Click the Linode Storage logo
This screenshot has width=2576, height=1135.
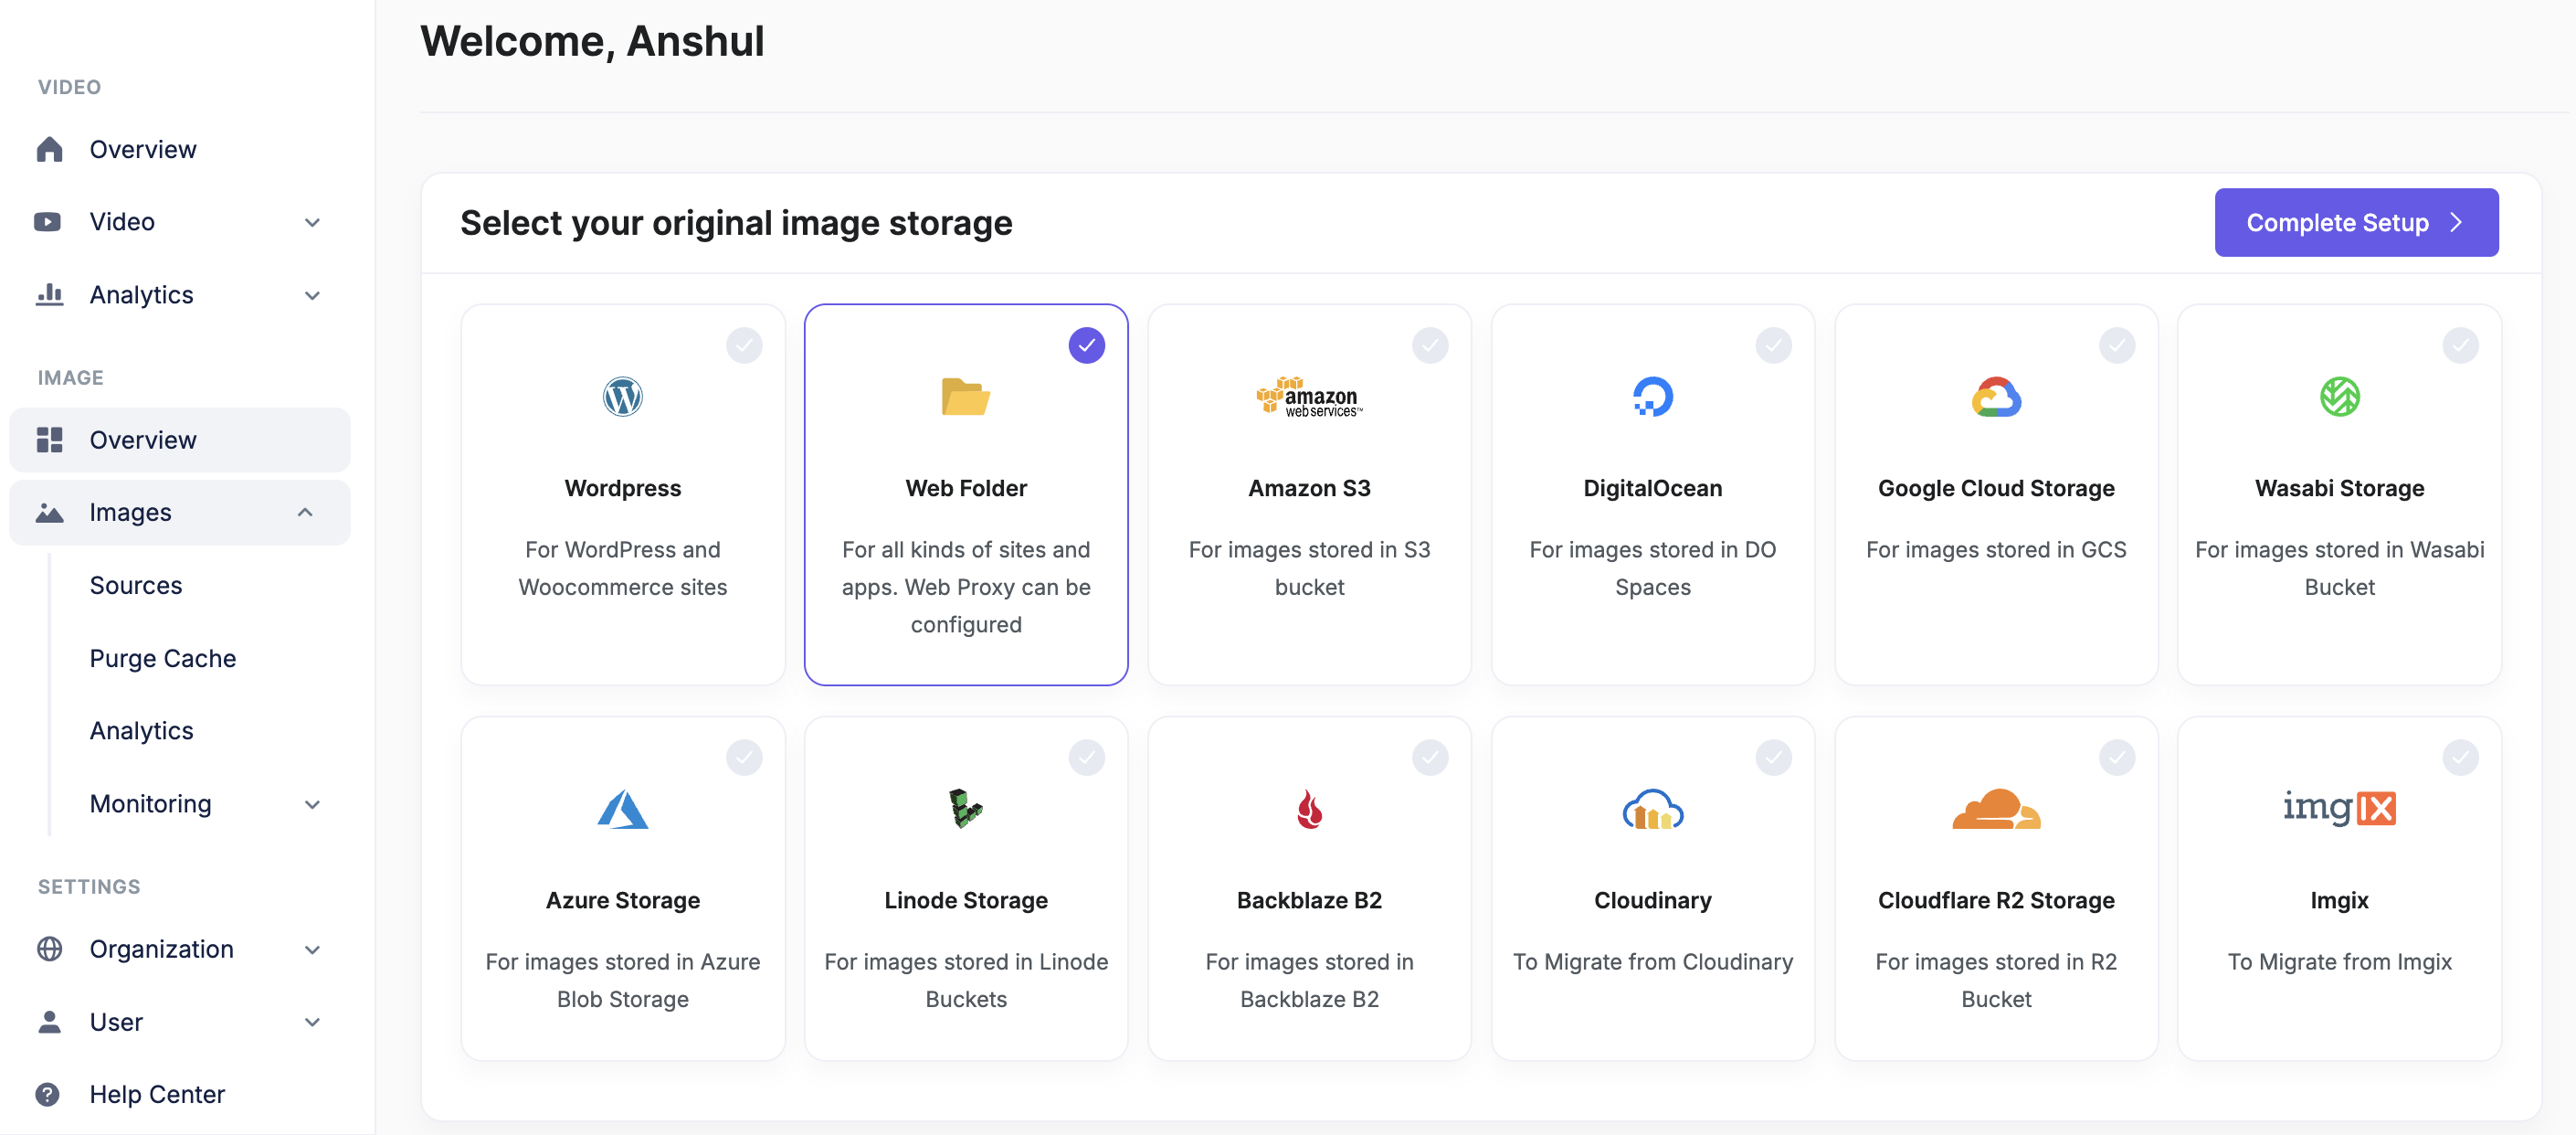pyautogui.click(x=966, y=809)
